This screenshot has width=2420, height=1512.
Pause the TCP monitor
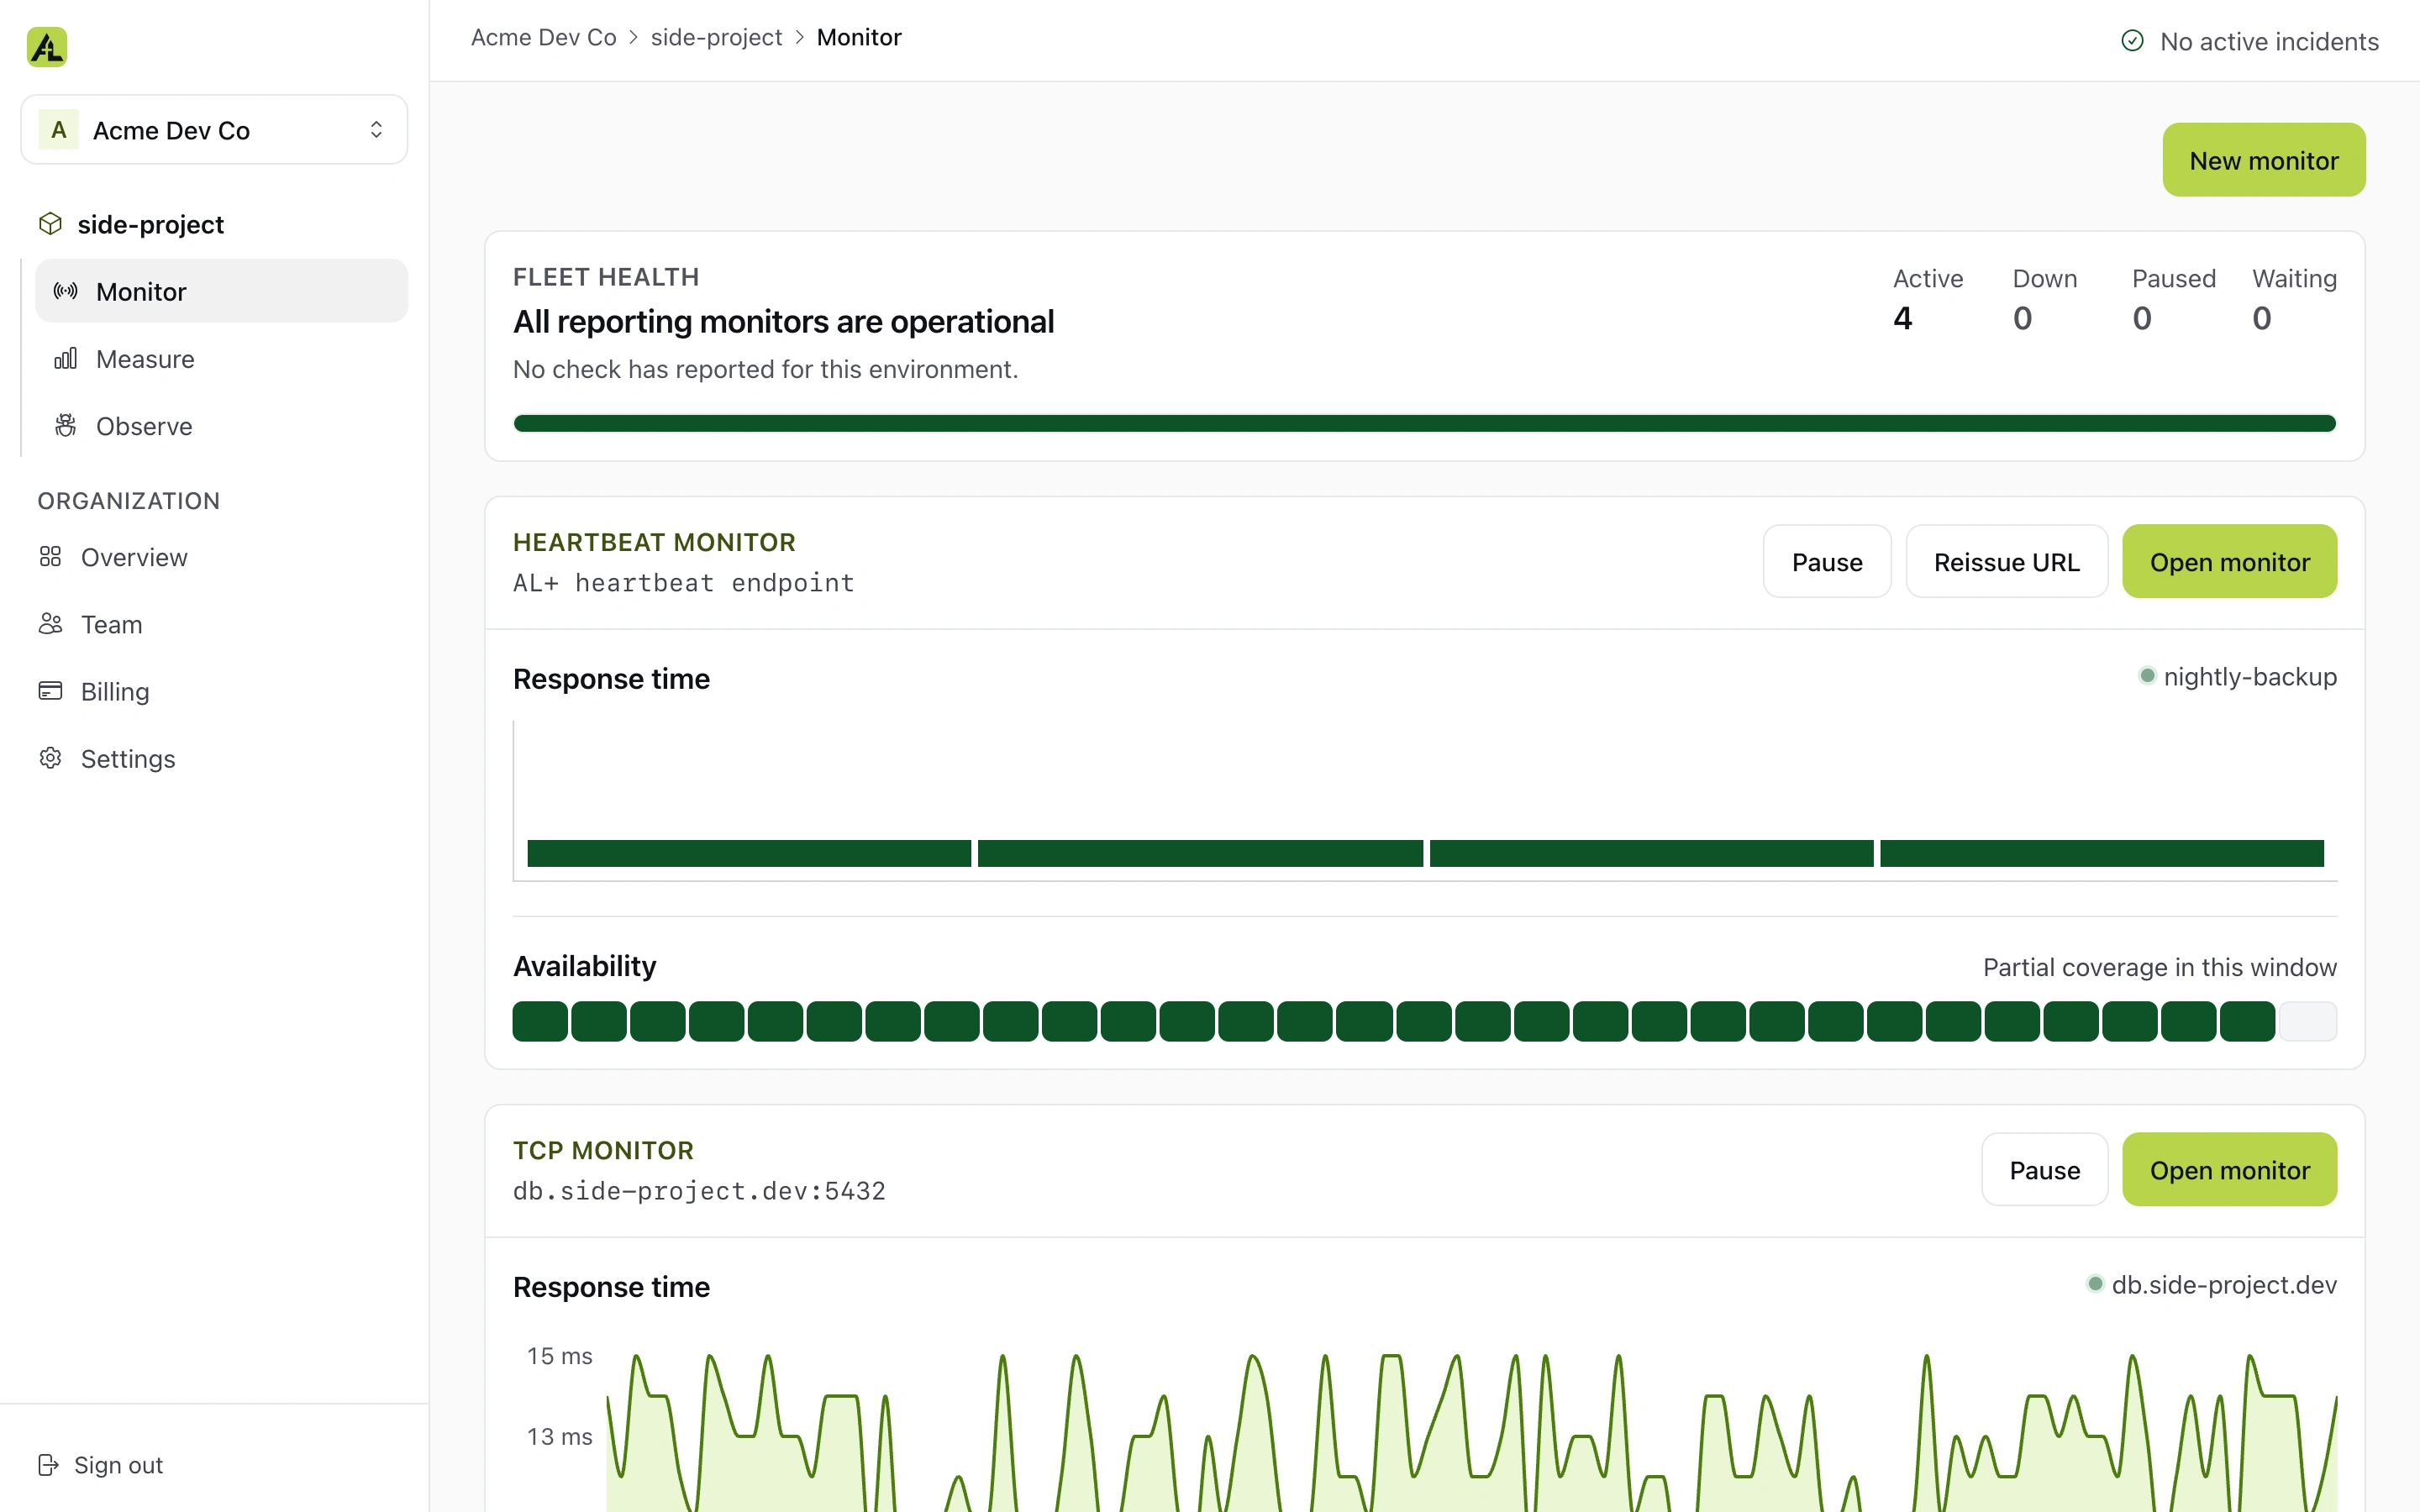tap(2044, 1170)
